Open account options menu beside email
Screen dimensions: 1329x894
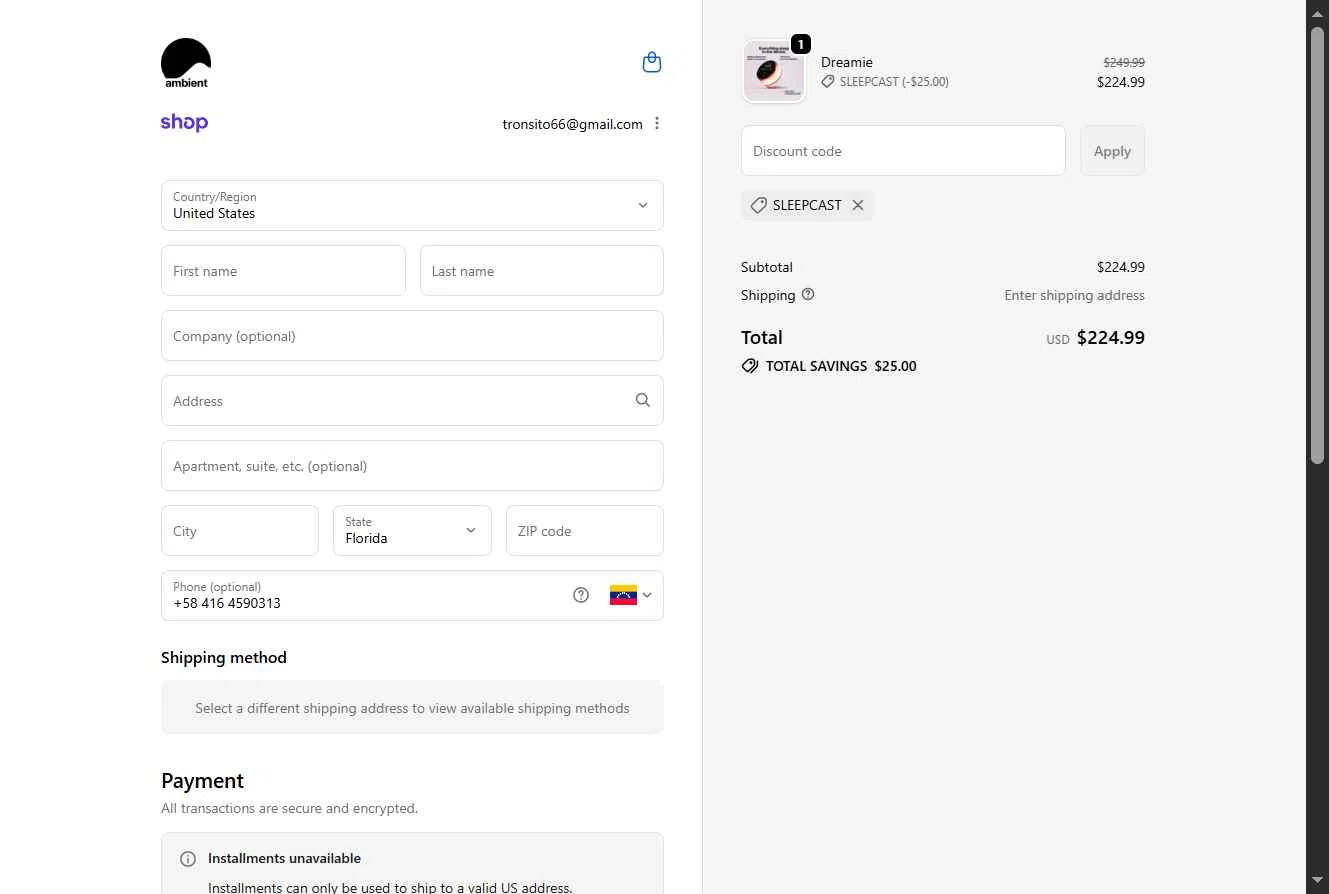(657, 124)
